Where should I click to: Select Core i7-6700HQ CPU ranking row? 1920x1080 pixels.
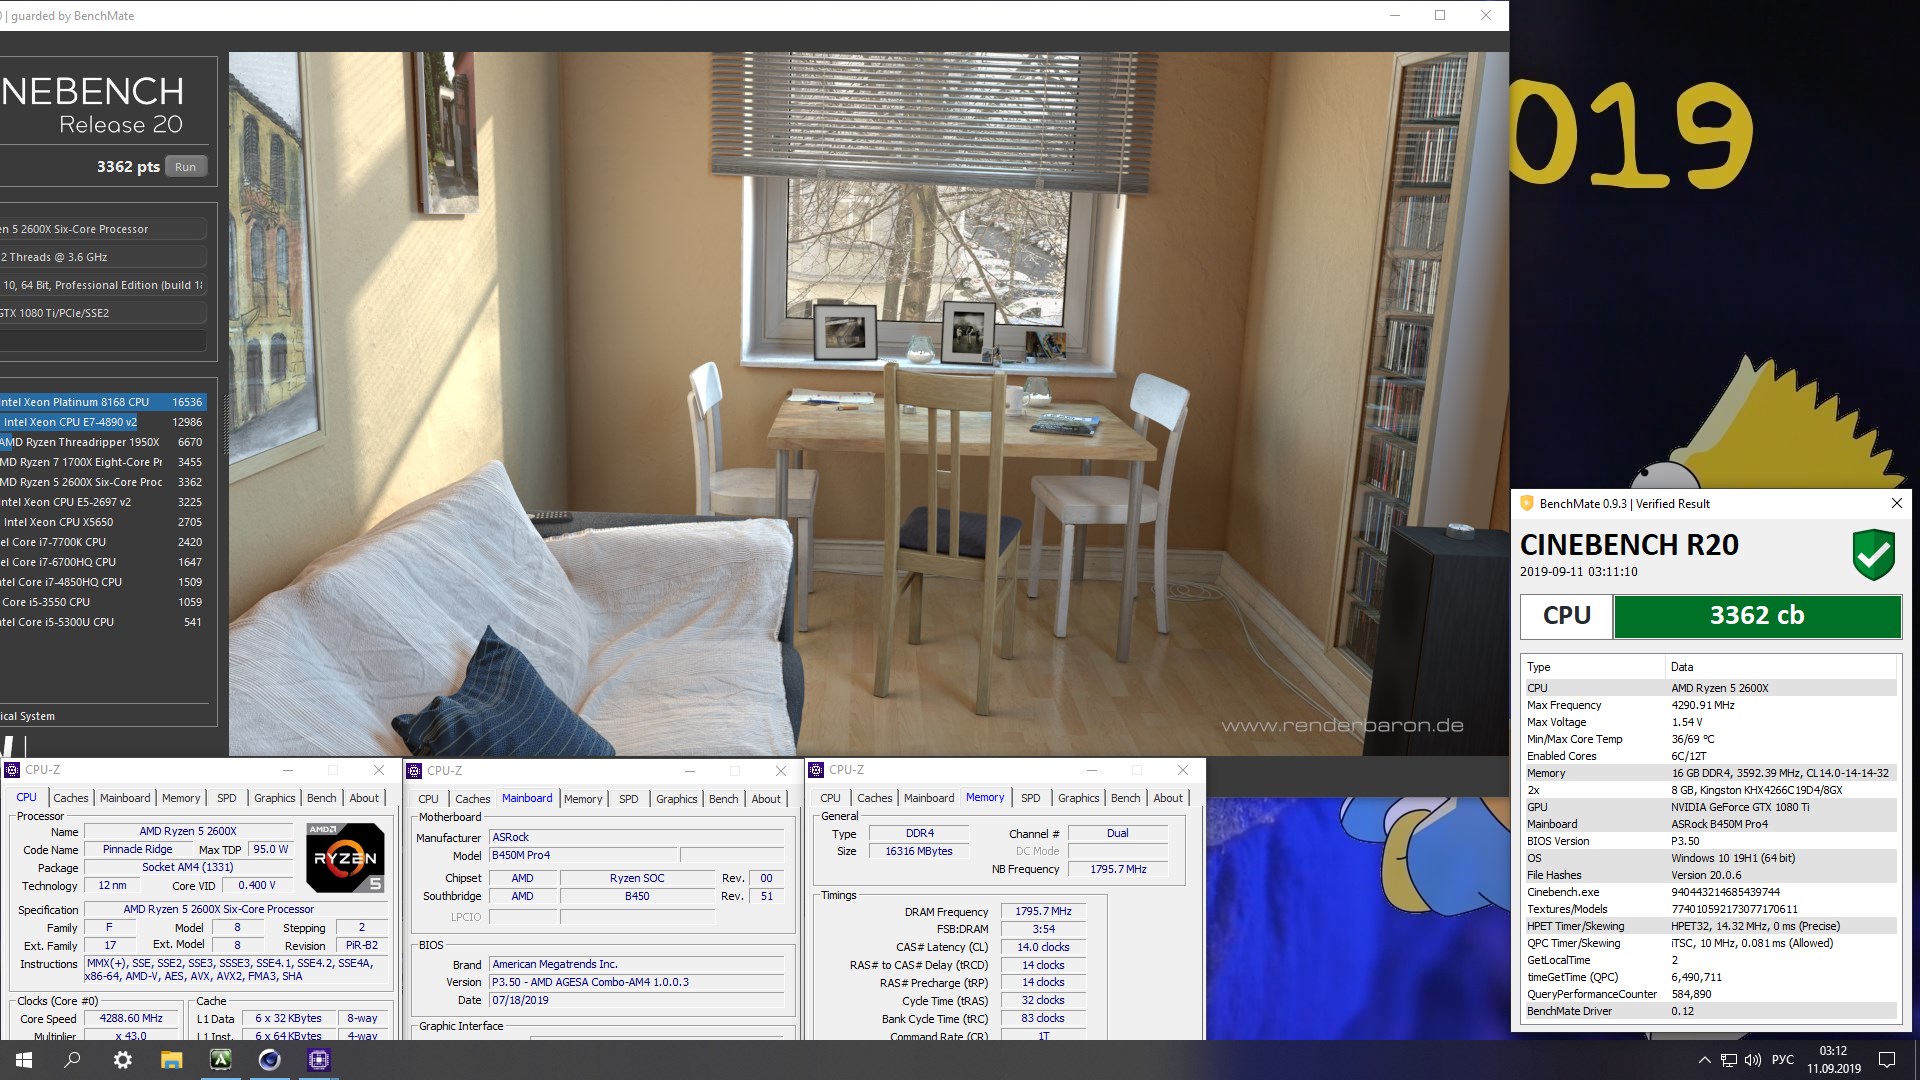click(x=103, y=562)
